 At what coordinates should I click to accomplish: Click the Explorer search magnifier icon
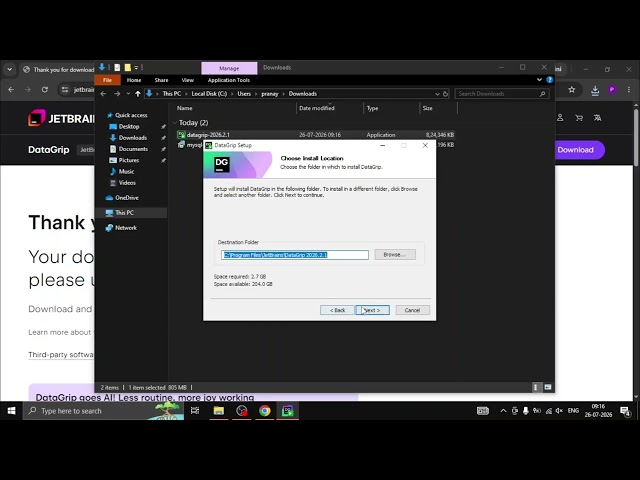542,94
